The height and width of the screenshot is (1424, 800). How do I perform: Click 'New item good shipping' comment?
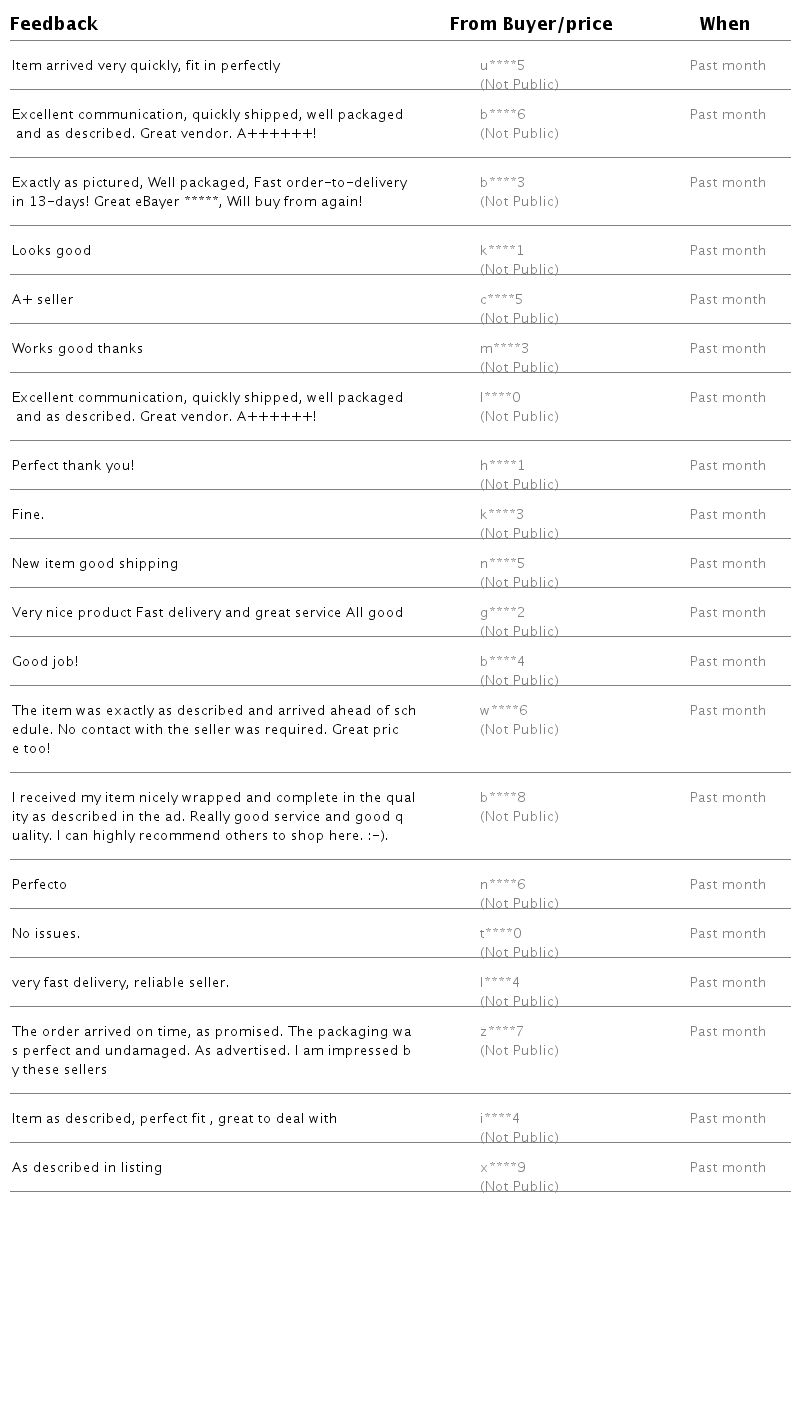(95, 564)
